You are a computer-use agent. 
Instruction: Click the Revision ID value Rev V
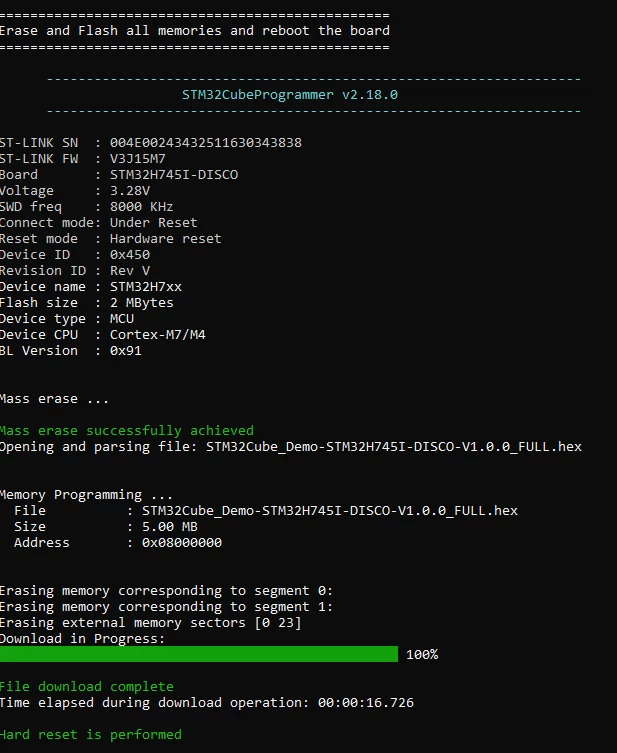[130, 270]
